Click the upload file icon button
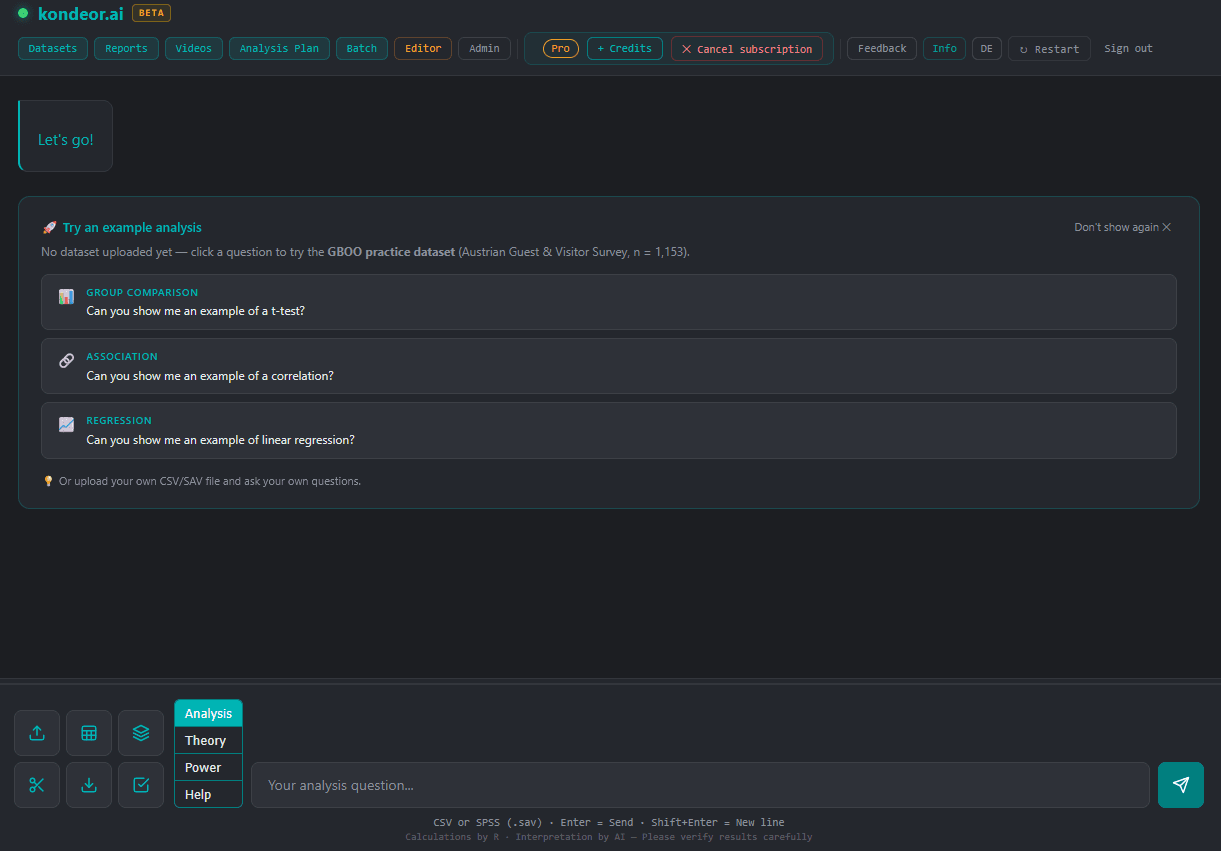1221x851 pixels. [x=37, y=733]
